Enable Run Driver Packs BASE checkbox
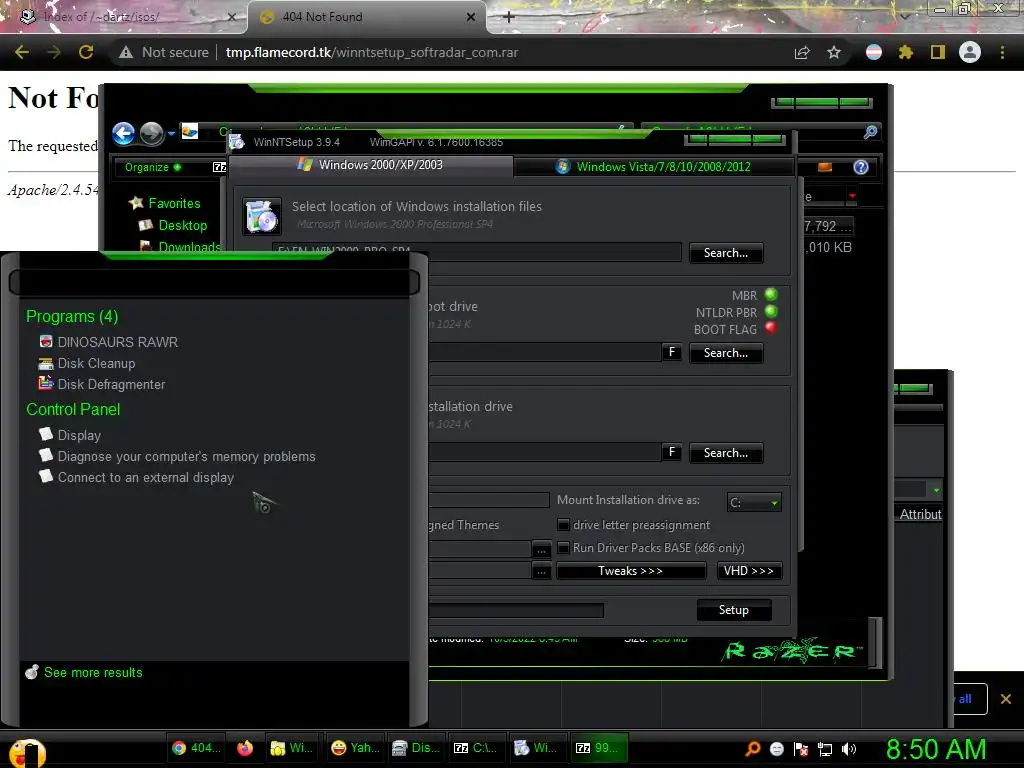 pyautogui.click(x=564, y=547)
